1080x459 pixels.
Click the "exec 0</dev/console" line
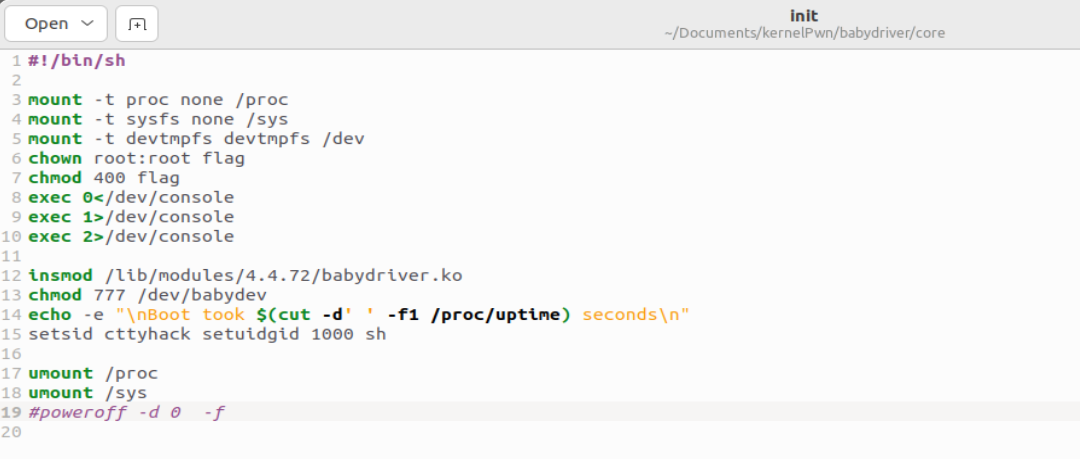[131, 197]
